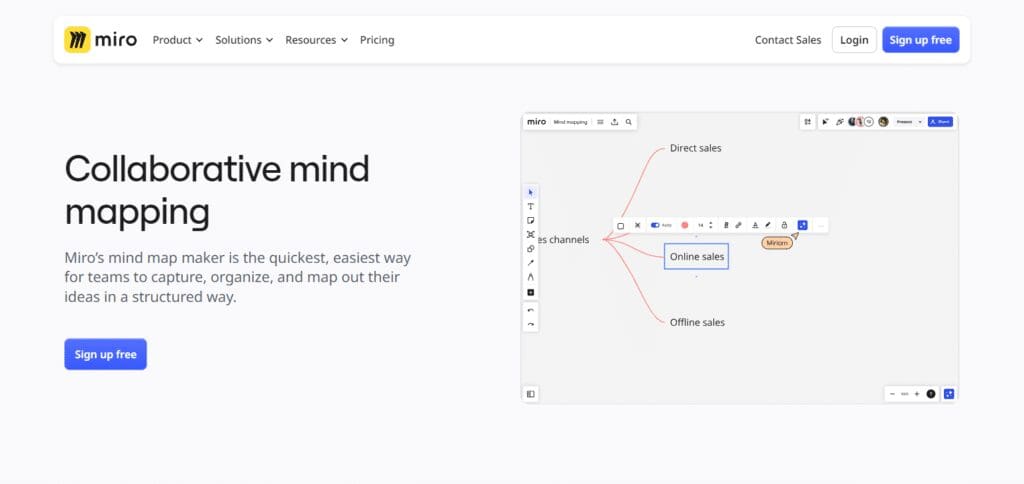Click the node shape square icon in context toolbar
Screen dimensions: 1024x484
[x=620, y=226]
